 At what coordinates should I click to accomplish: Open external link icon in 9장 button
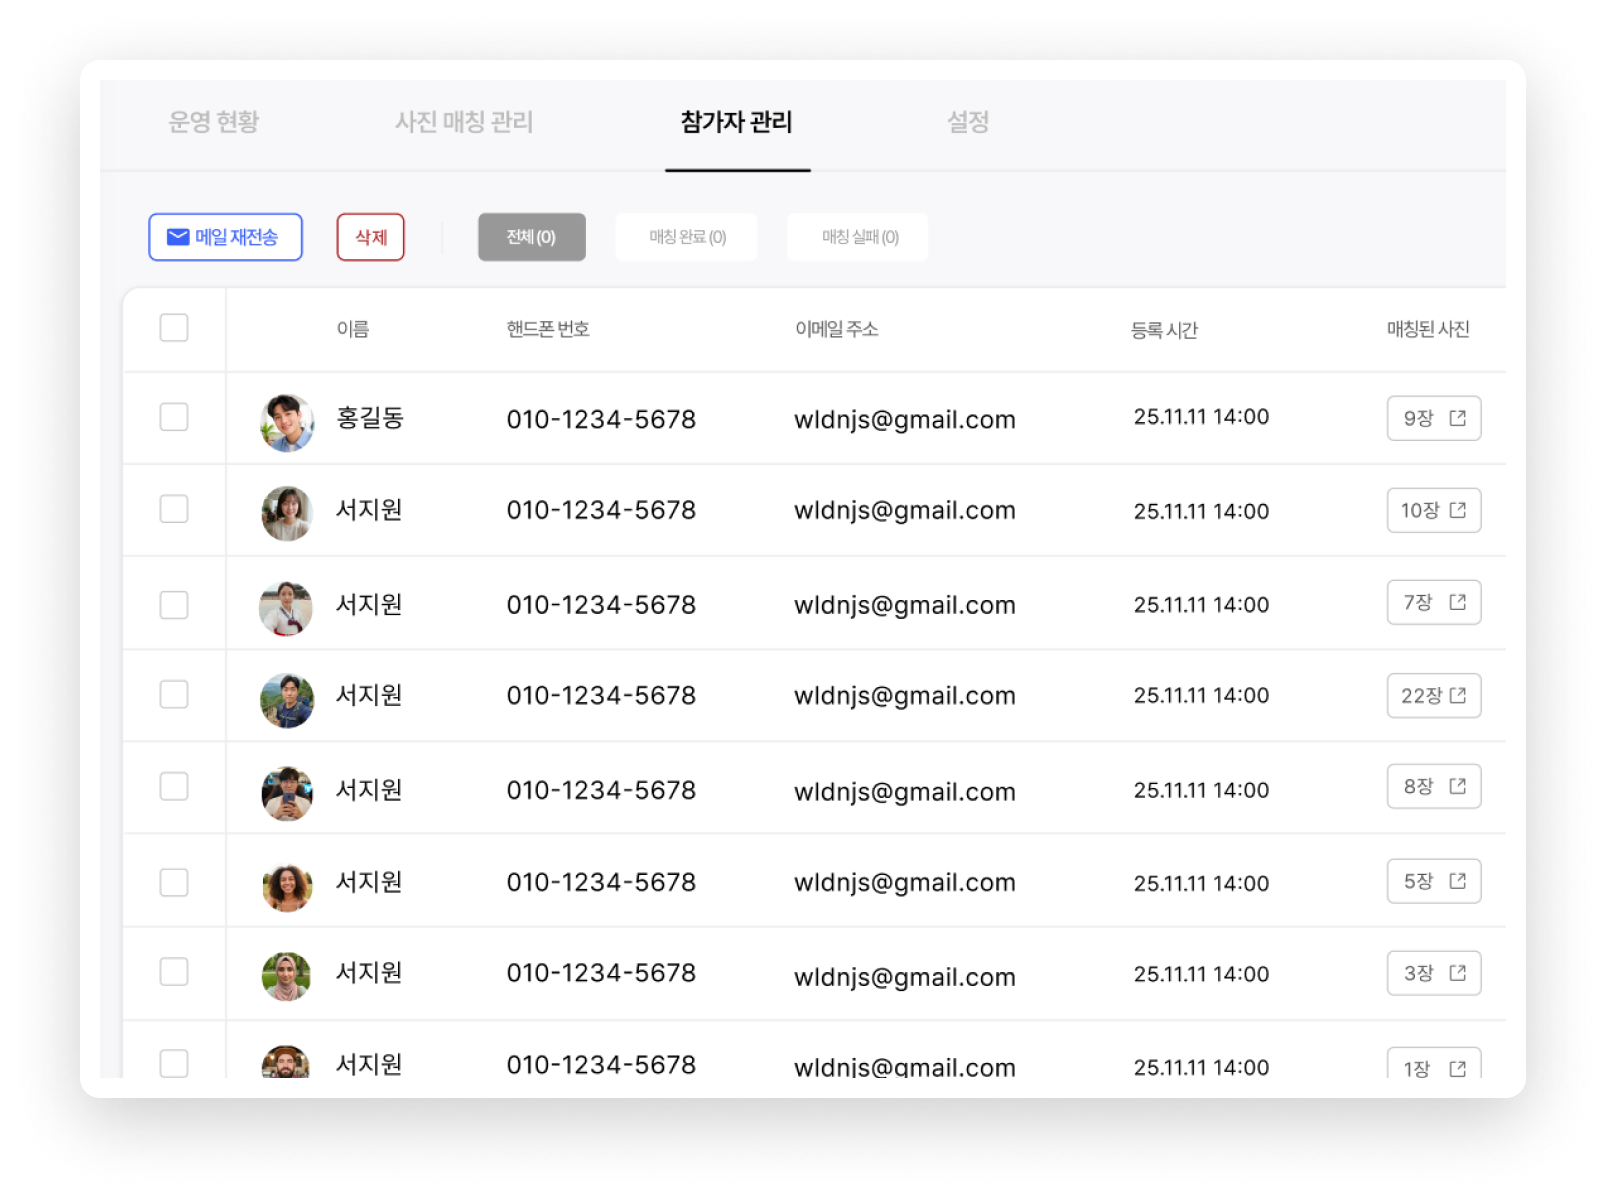point(1458,418)
